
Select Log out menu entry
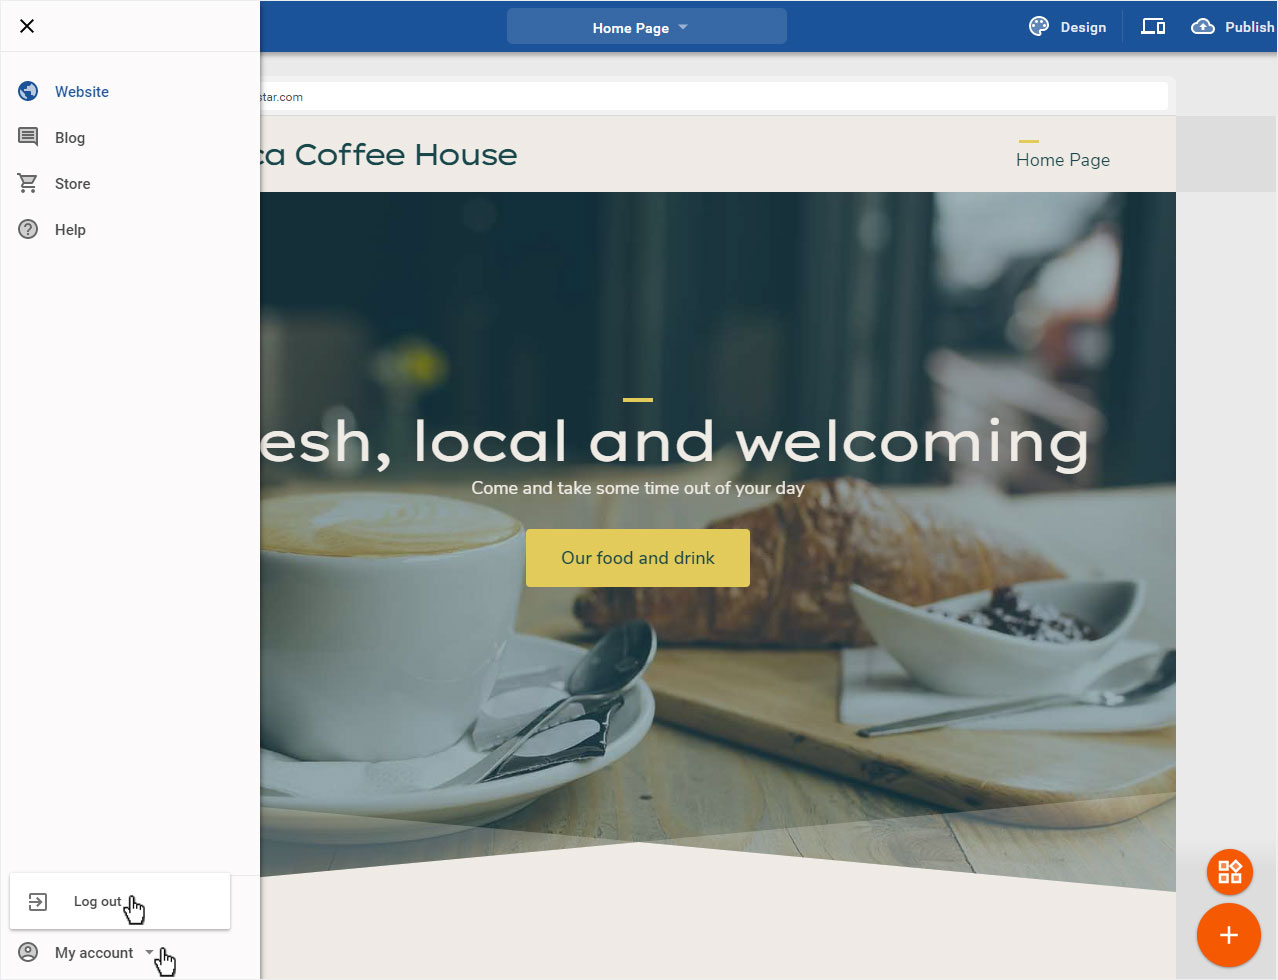120,901
